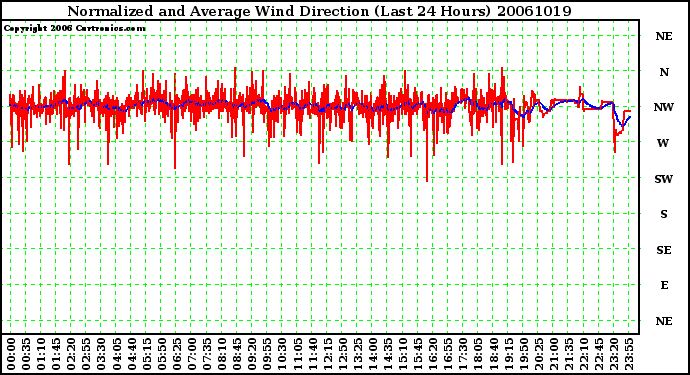The image size is (690, 375).
Task: Click the 12:15 time axis label
Action: click(327, 354)
